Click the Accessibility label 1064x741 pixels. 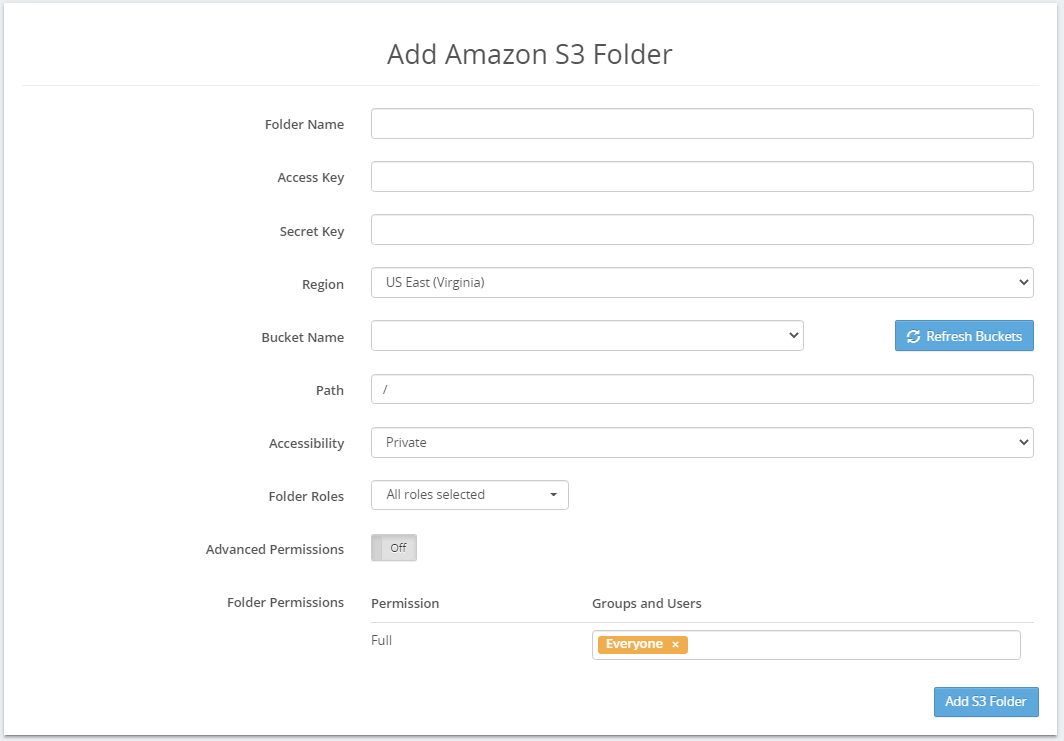[x=306, y=443]
